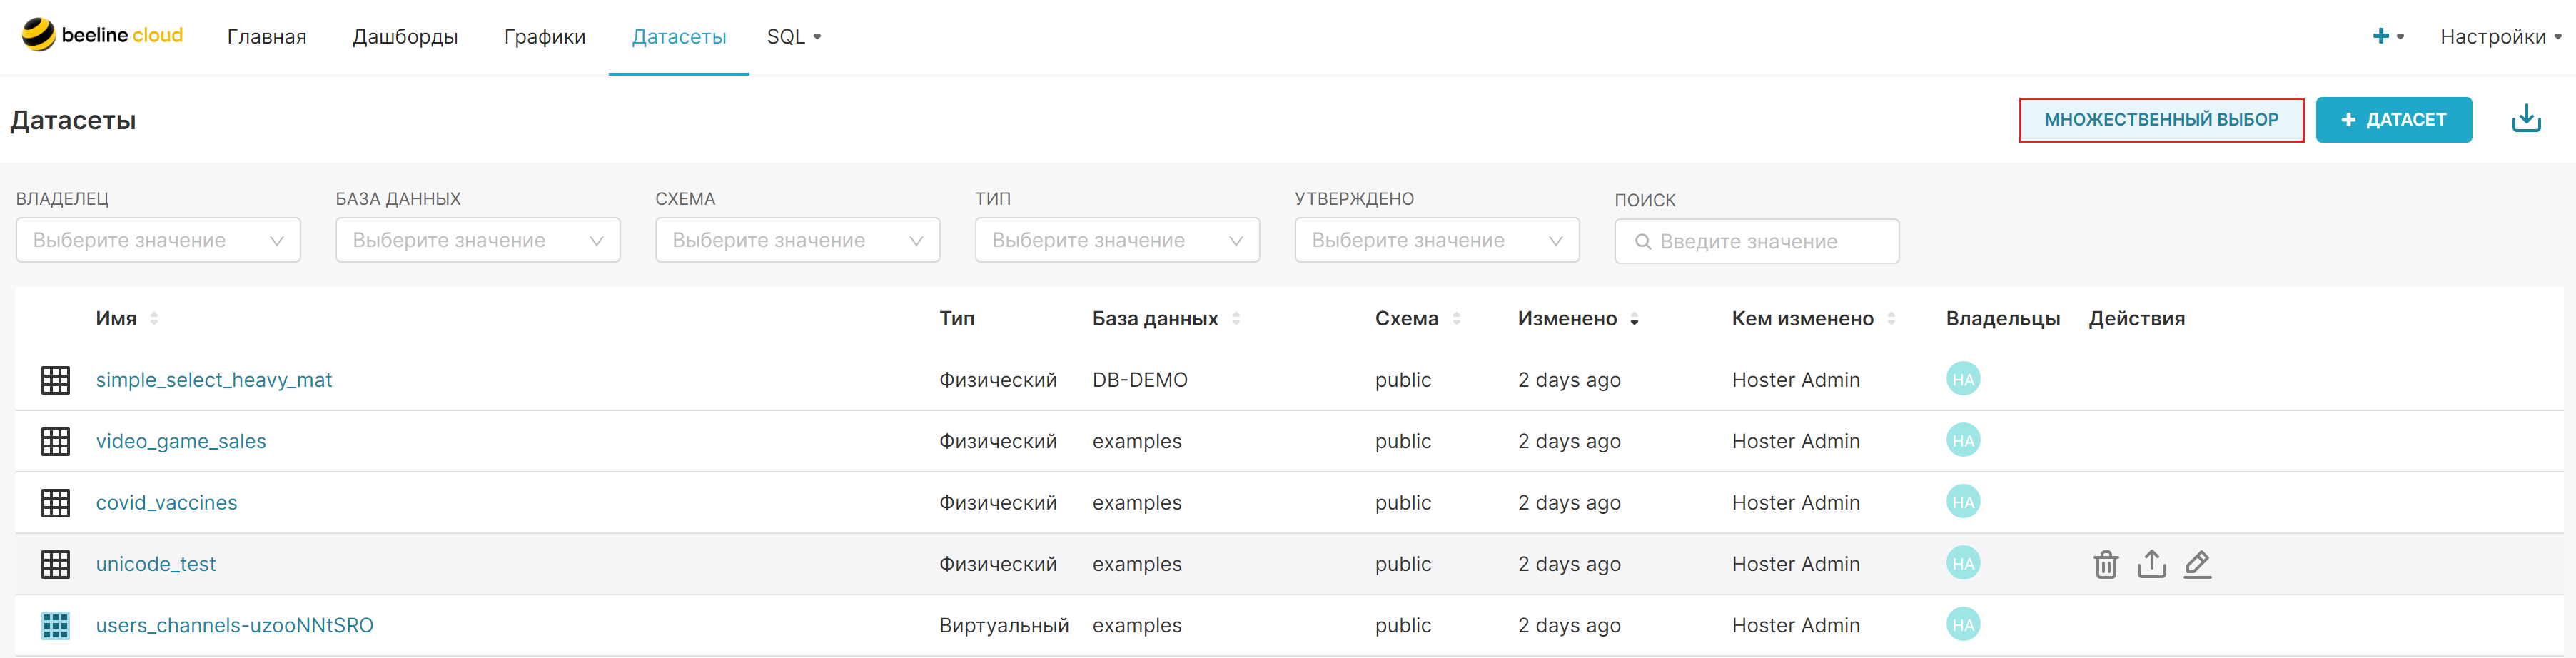2576x658 pixels.
Task: Open the Утверждено filter dropdown
Action: [x=1437, y=240]
